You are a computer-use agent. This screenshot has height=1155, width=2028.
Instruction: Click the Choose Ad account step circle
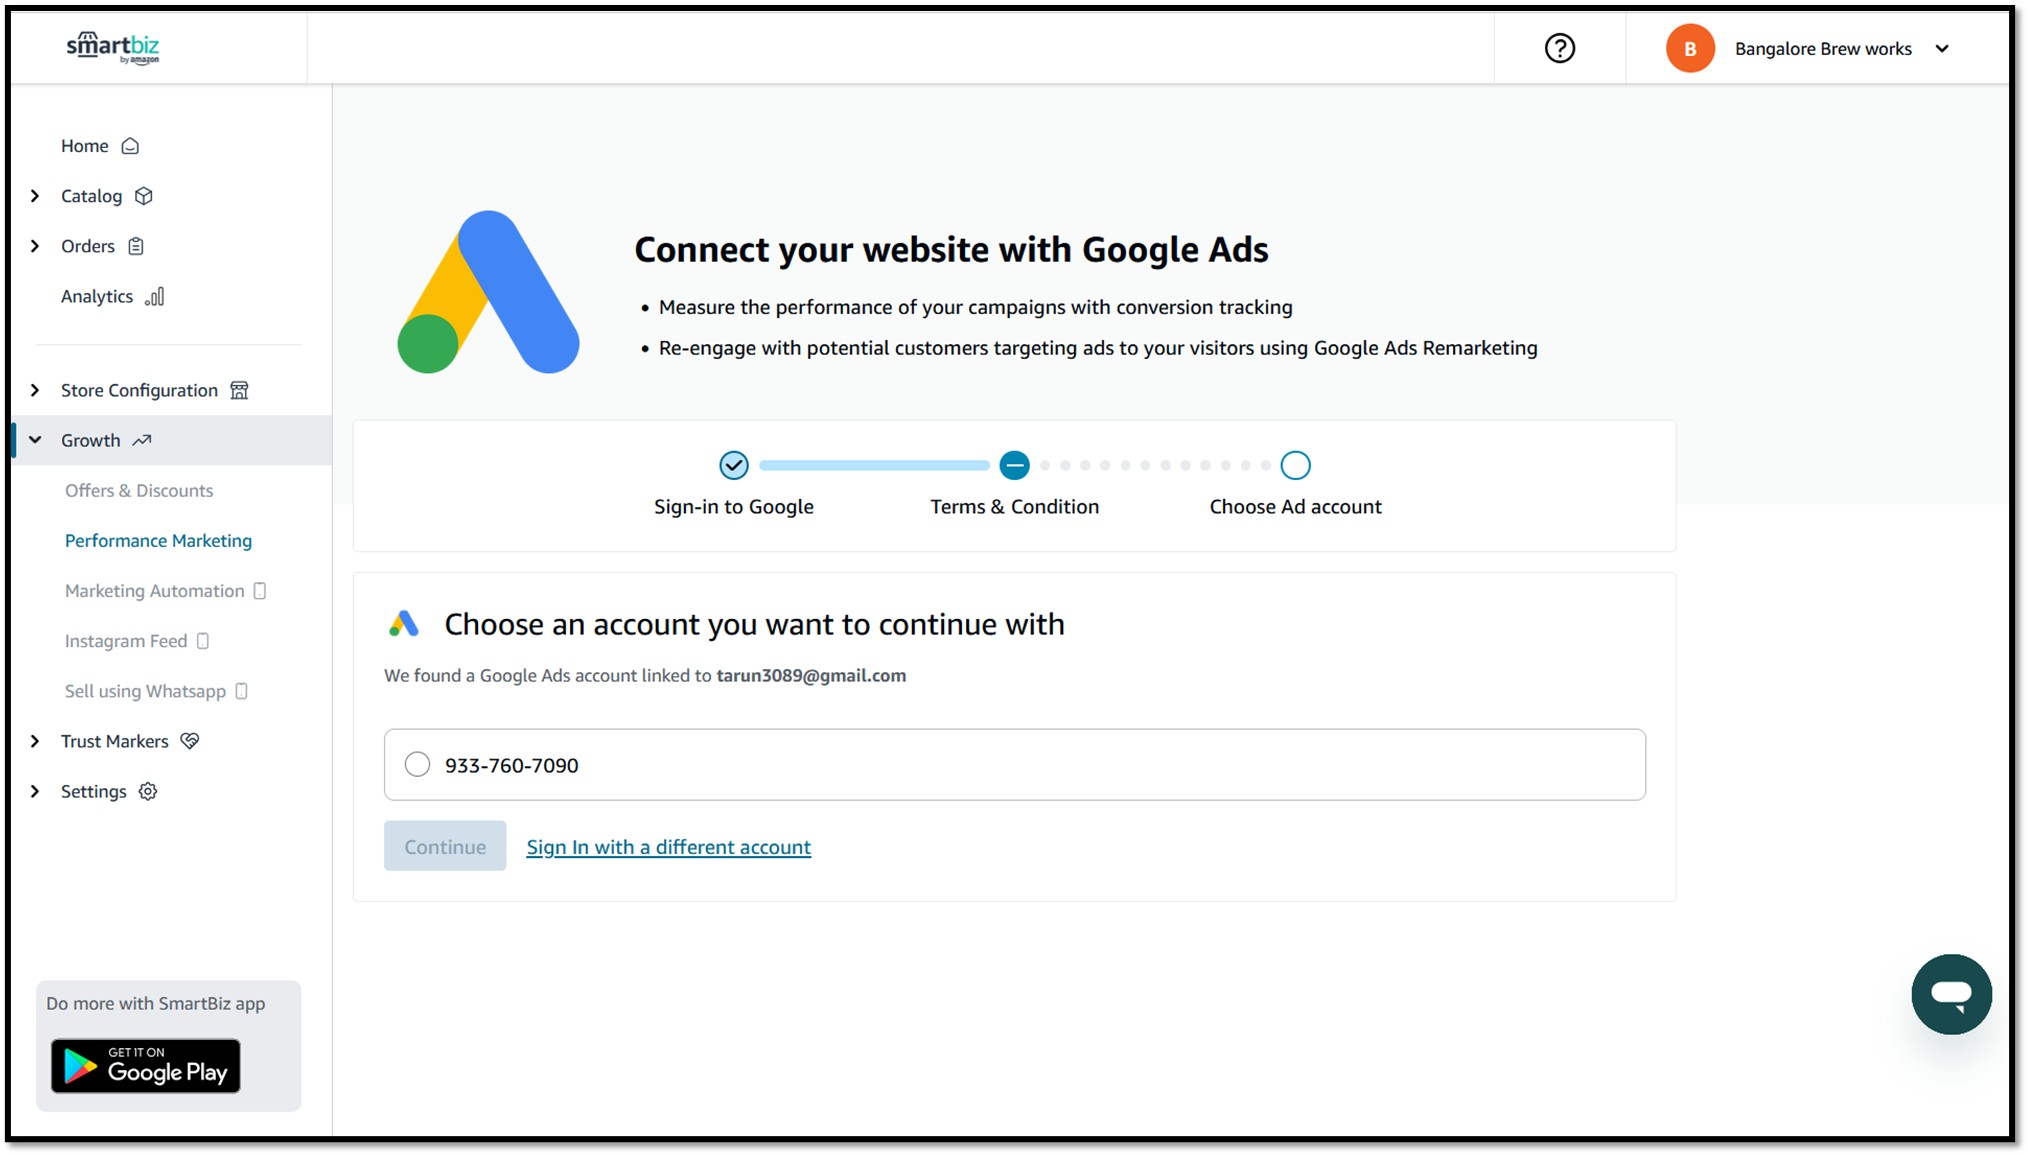coord(1295,465)
